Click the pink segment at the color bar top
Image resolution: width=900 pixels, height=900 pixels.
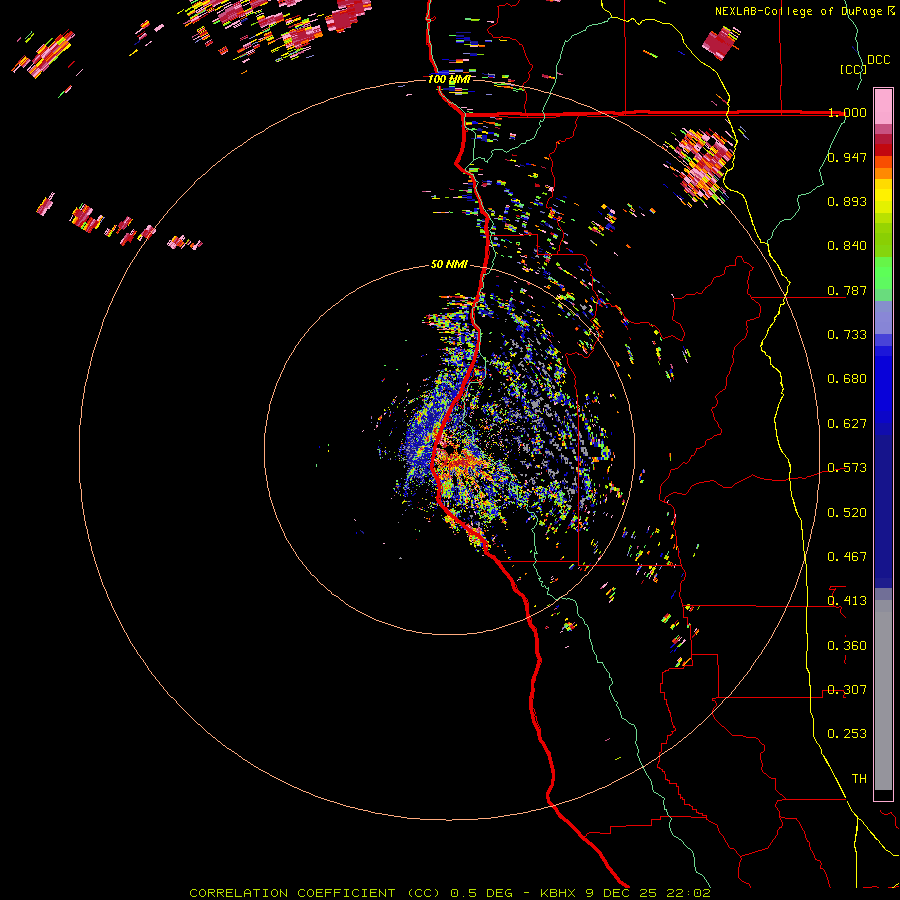(883, 106)
